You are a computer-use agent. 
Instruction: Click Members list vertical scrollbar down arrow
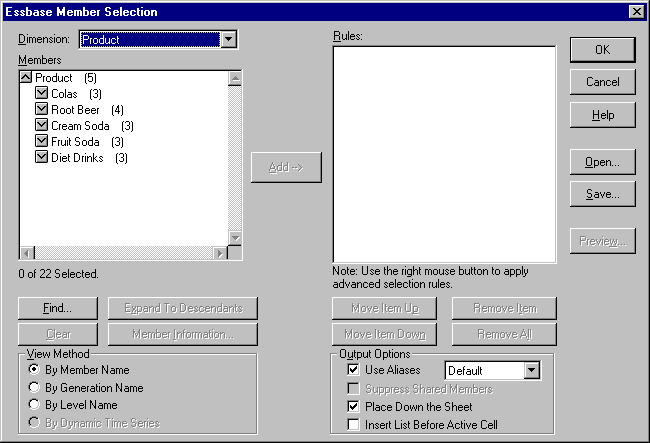236,238
